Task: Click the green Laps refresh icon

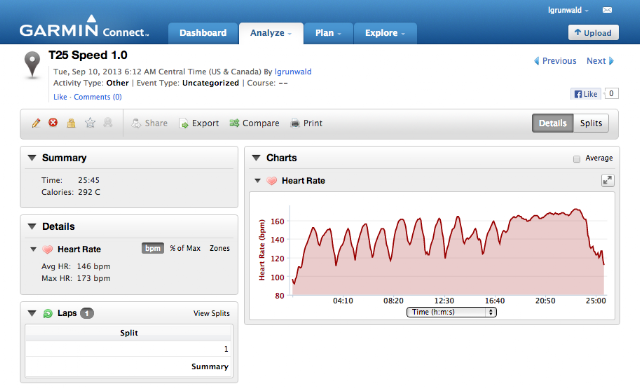Action: (x=48, y=313)
